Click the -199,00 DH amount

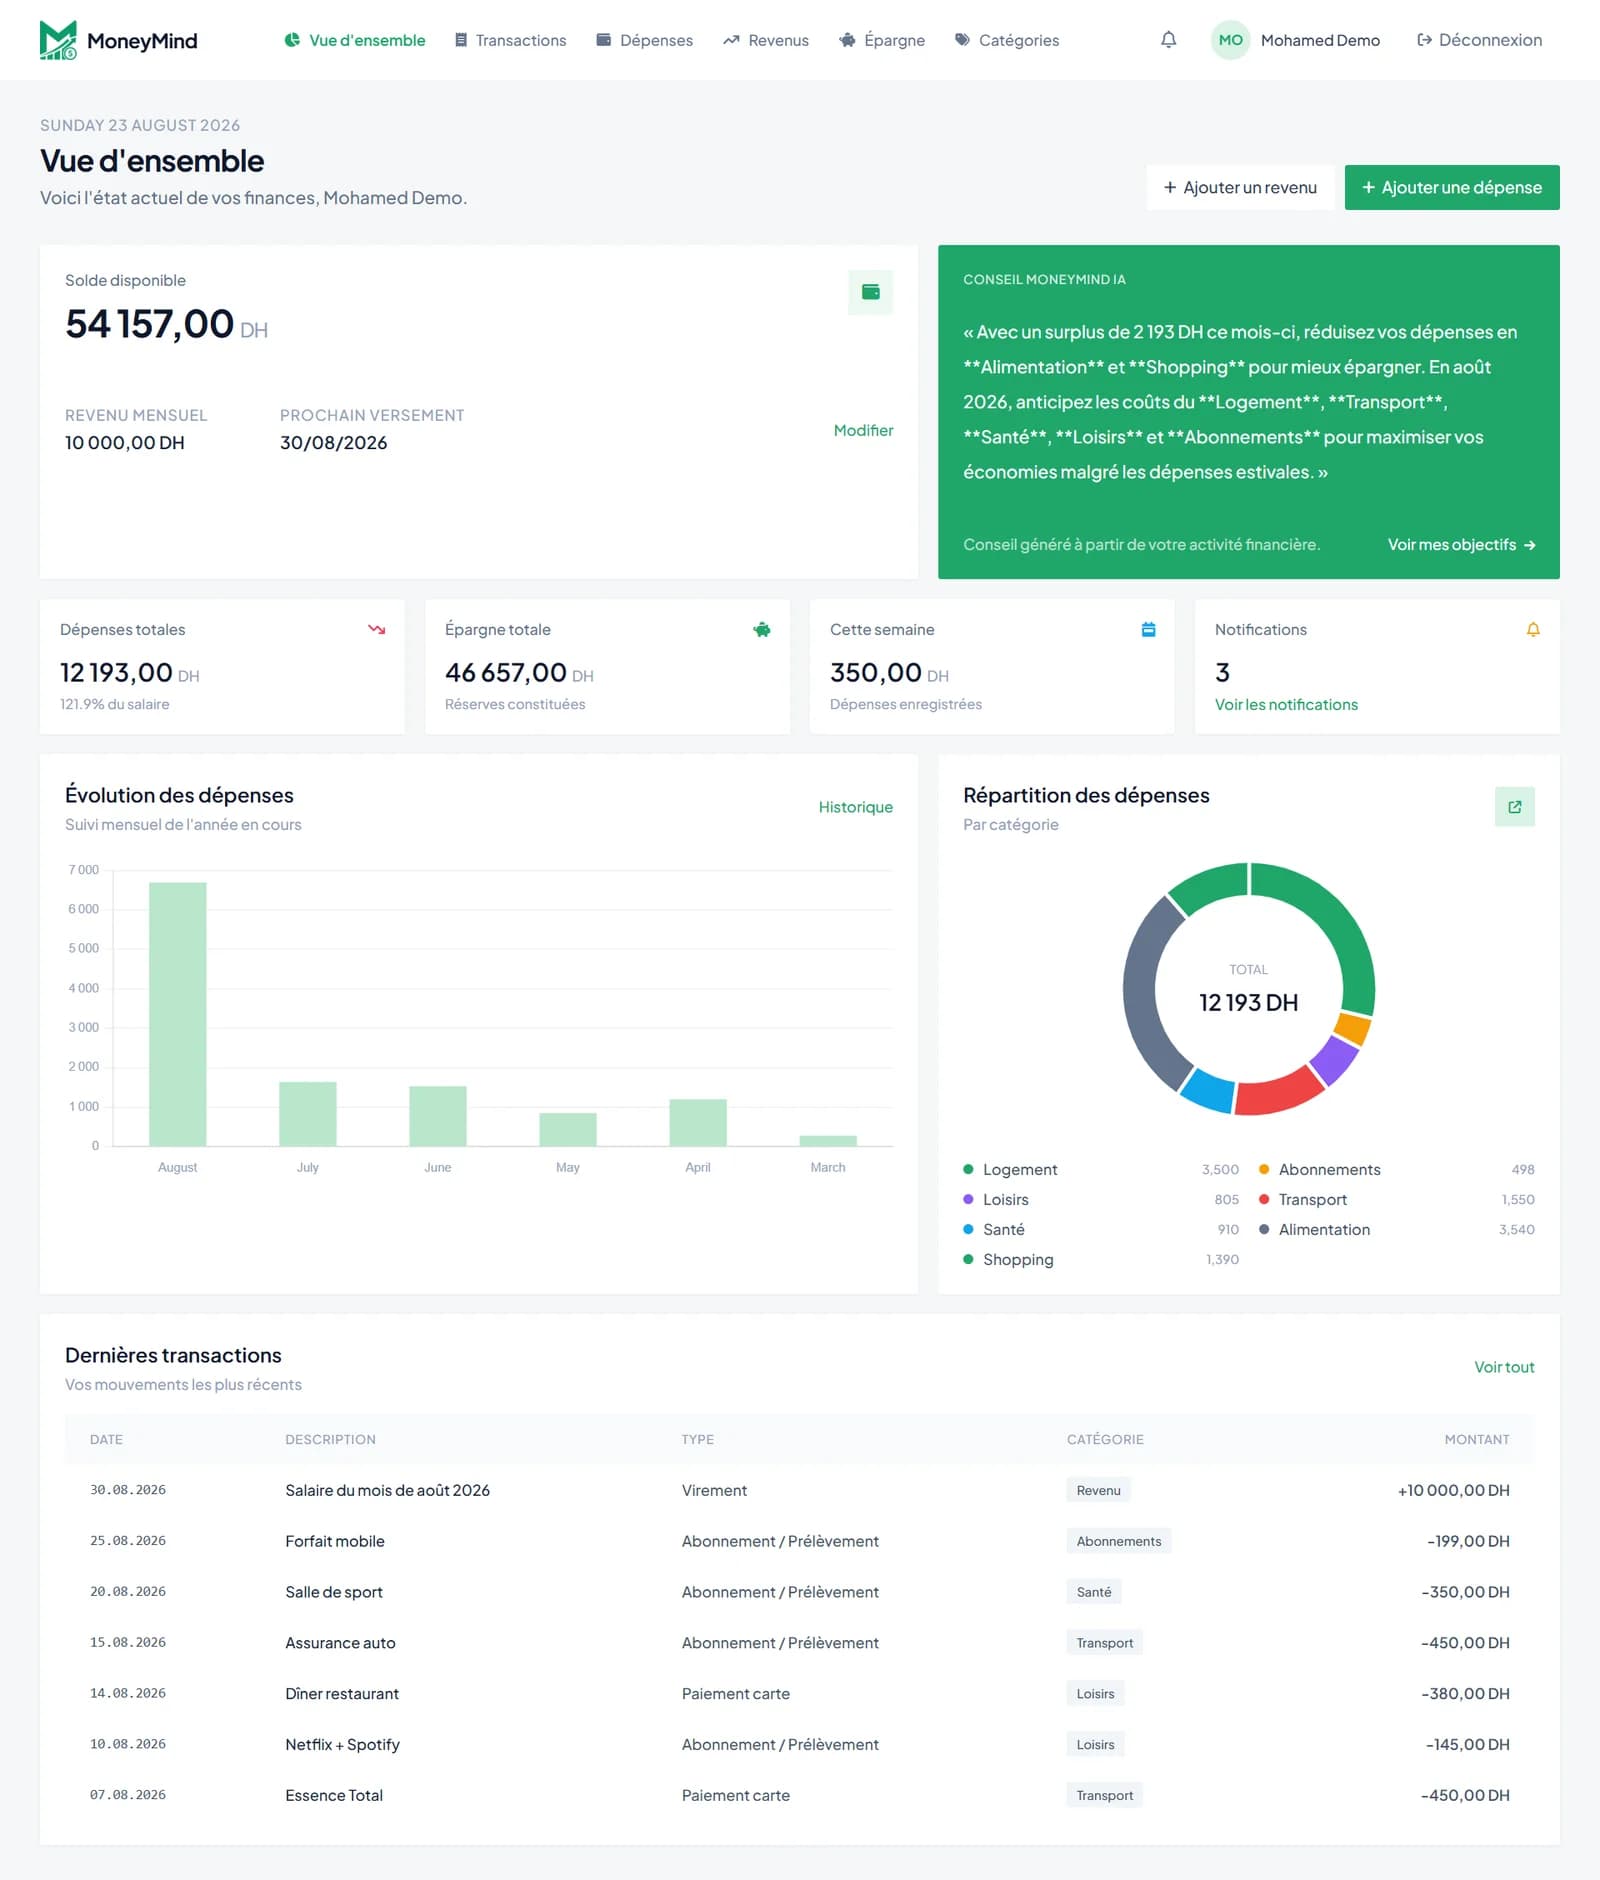(x=1468, y=1541)
